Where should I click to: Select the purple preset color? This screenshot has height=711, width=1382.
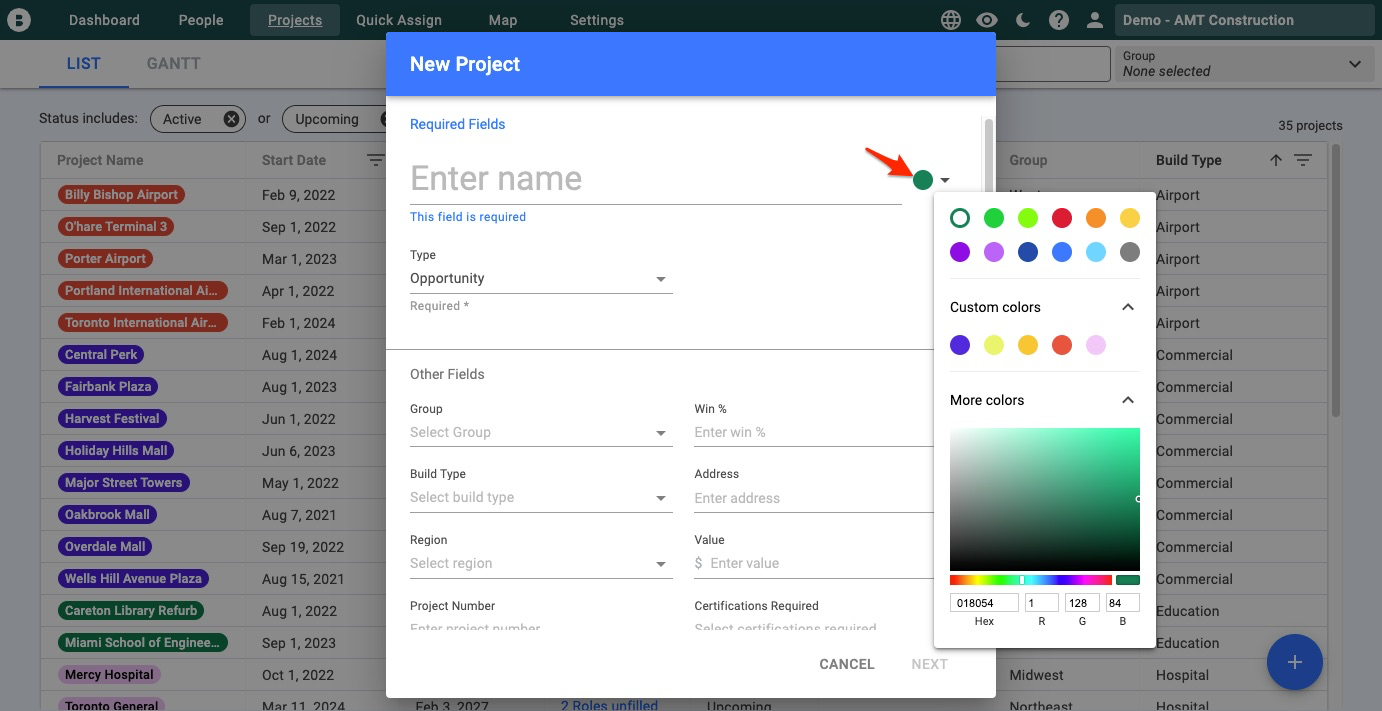point(960,252)
